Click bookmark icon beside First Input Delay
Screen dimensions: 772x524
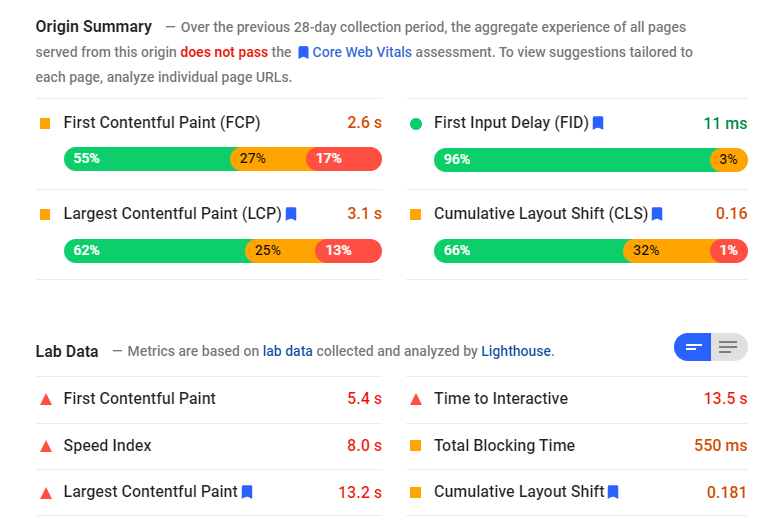(x=598, y=123)
